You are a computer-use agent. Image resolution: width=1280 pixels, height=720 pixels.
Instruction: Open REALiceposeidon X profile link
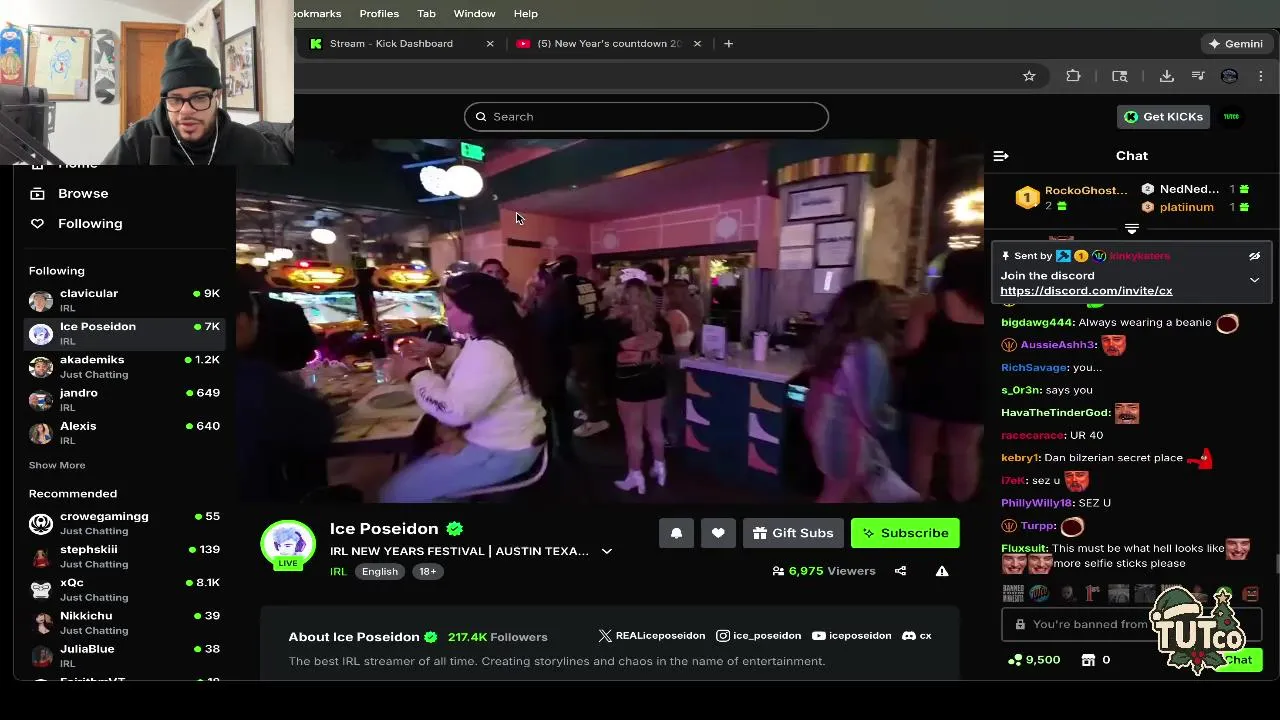(651, 636)
